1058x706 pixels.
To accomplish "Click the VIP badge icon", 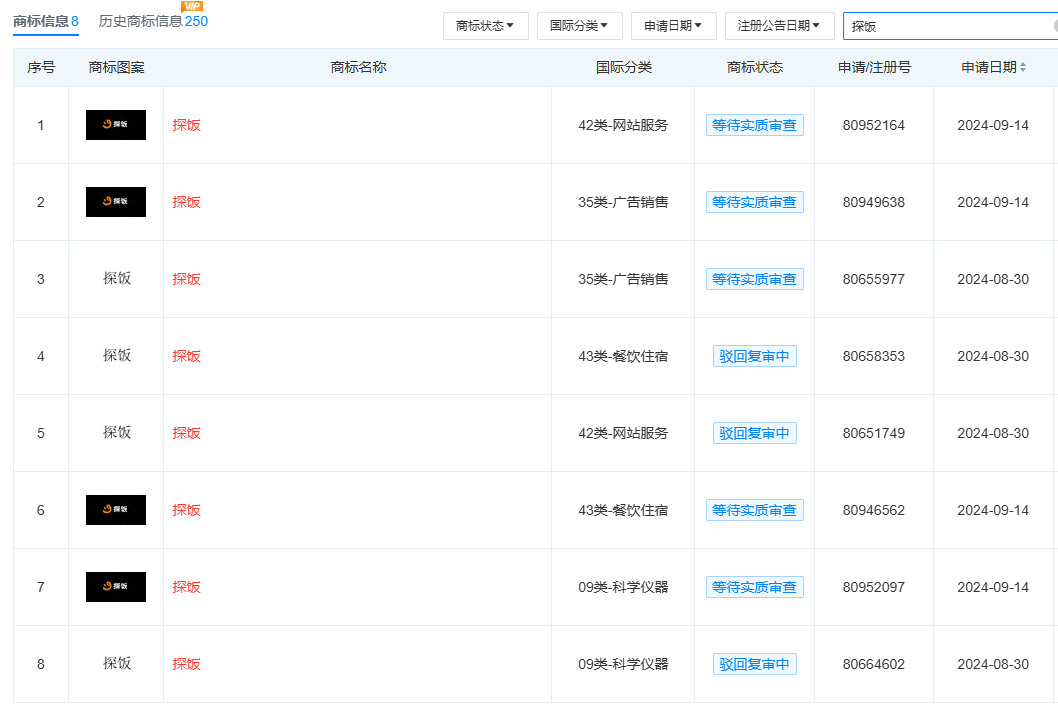I will [x=192, y=6].
